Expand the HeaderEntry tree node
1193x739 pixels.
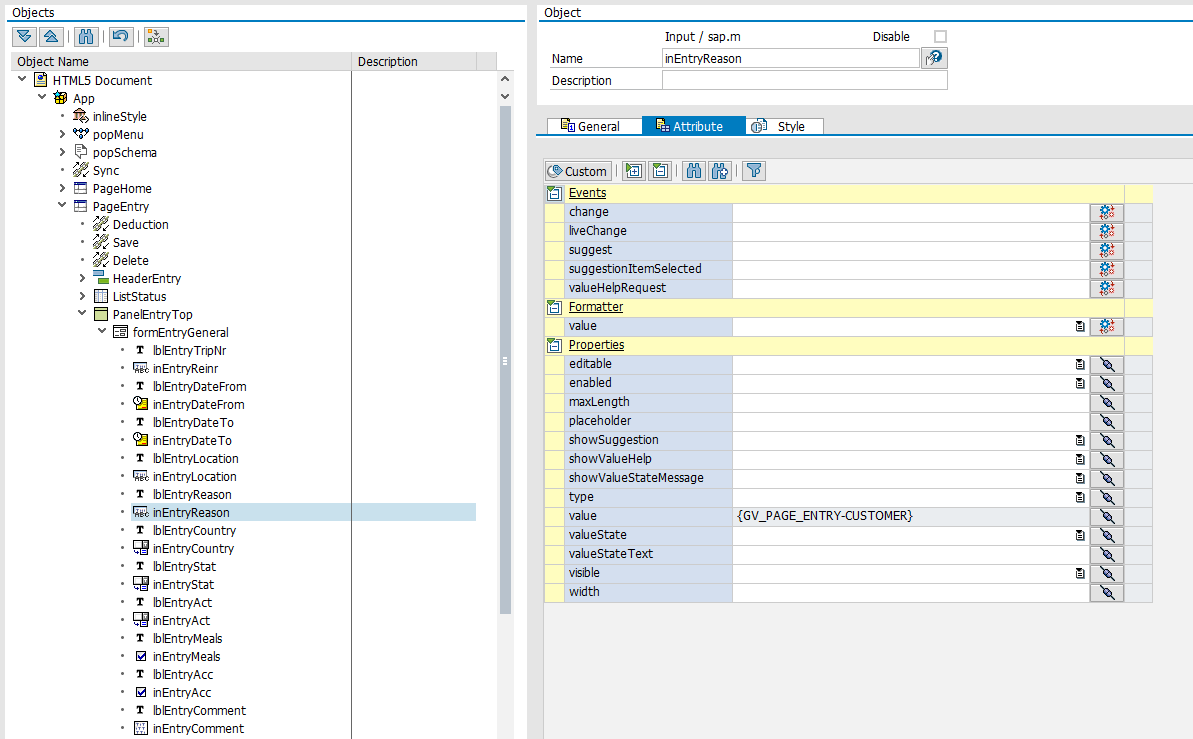82,279
